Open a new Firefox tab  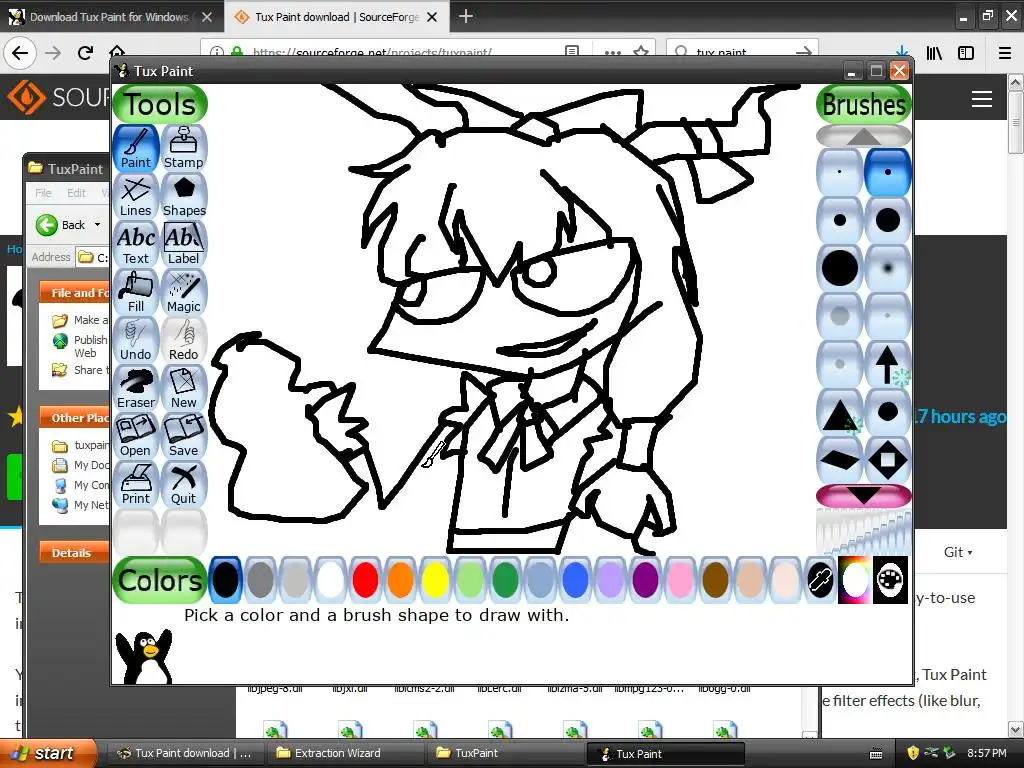tap(466, 16)
